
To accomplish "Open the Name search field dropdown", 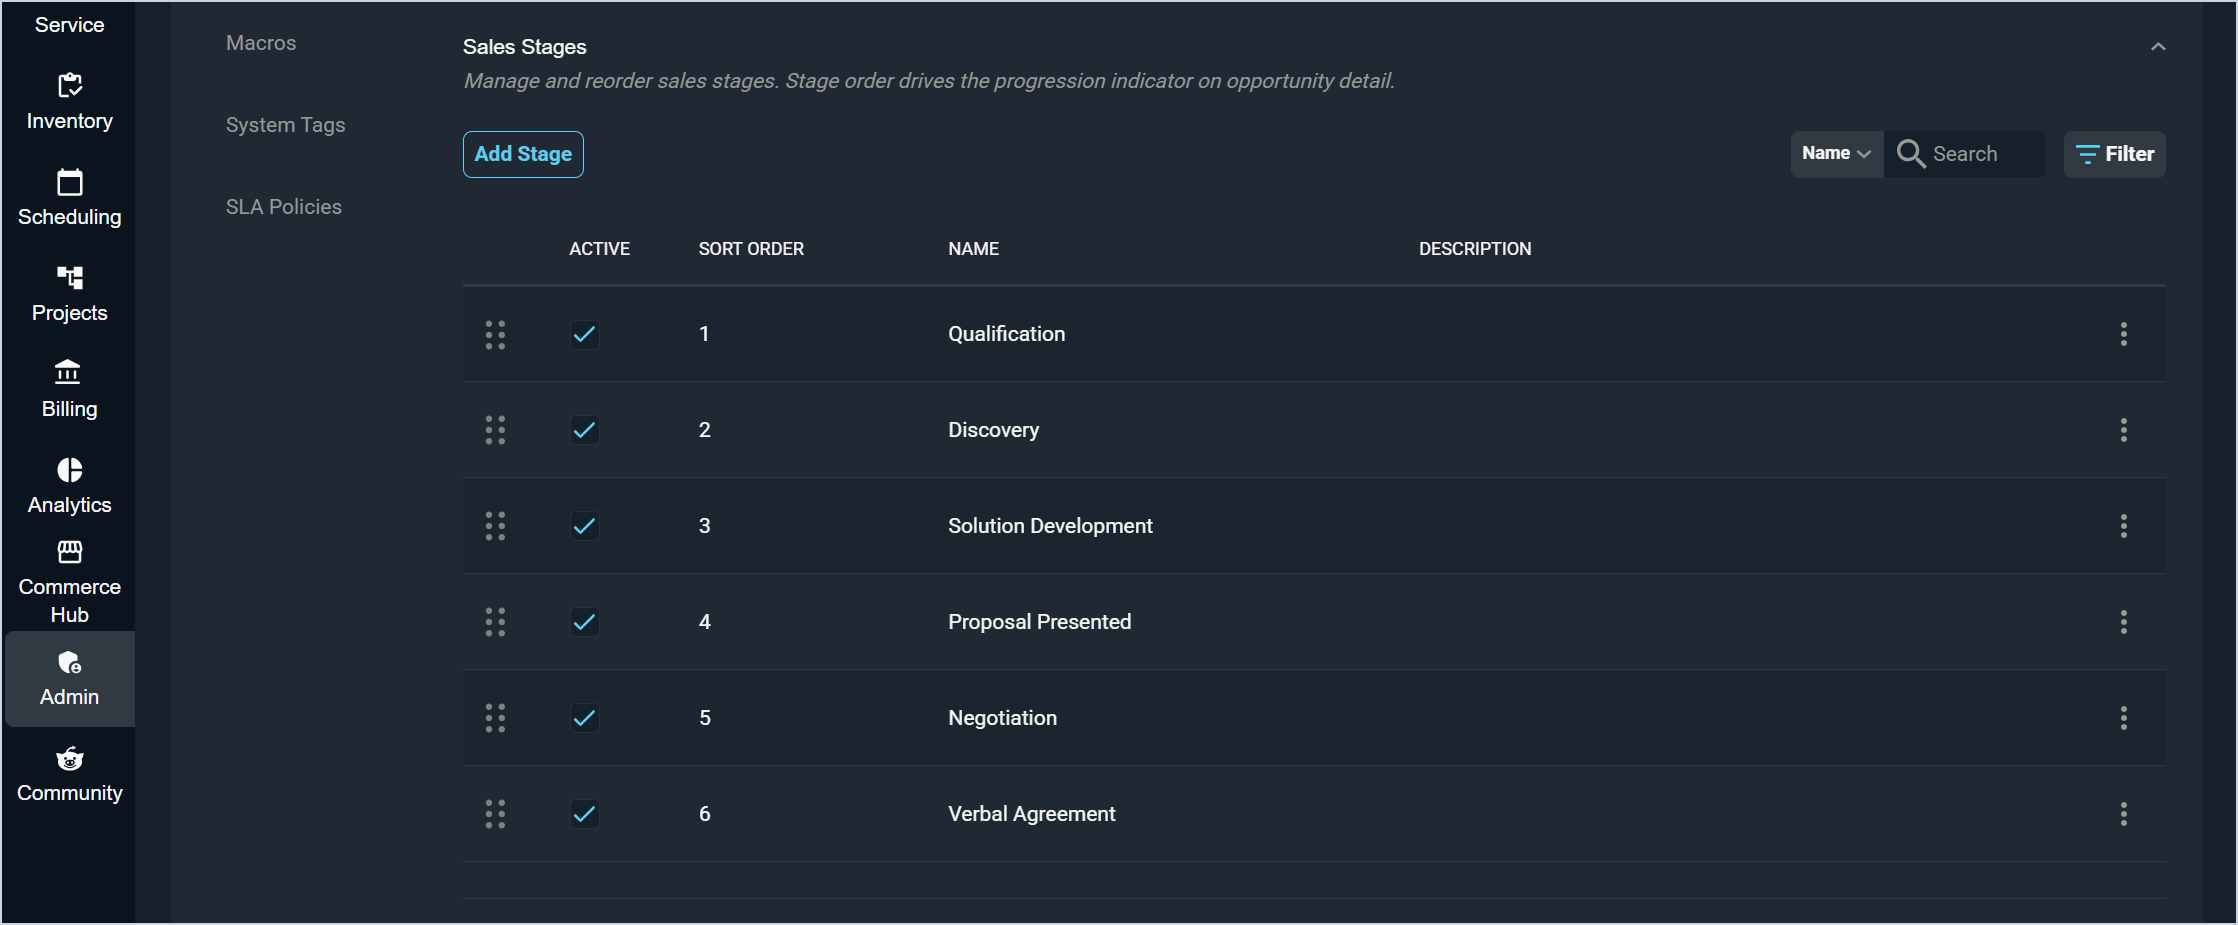I will [x=1836, y=154].
